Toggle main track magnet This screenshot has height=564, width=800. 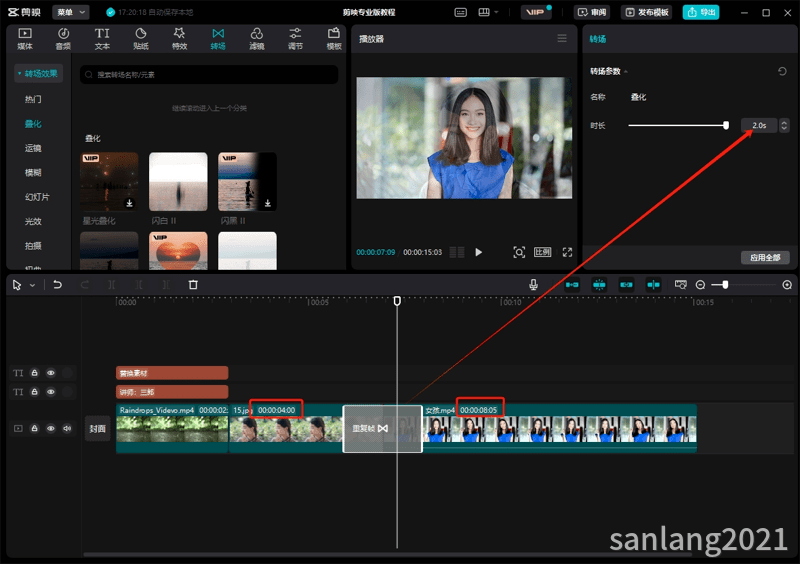pos(572,285)
